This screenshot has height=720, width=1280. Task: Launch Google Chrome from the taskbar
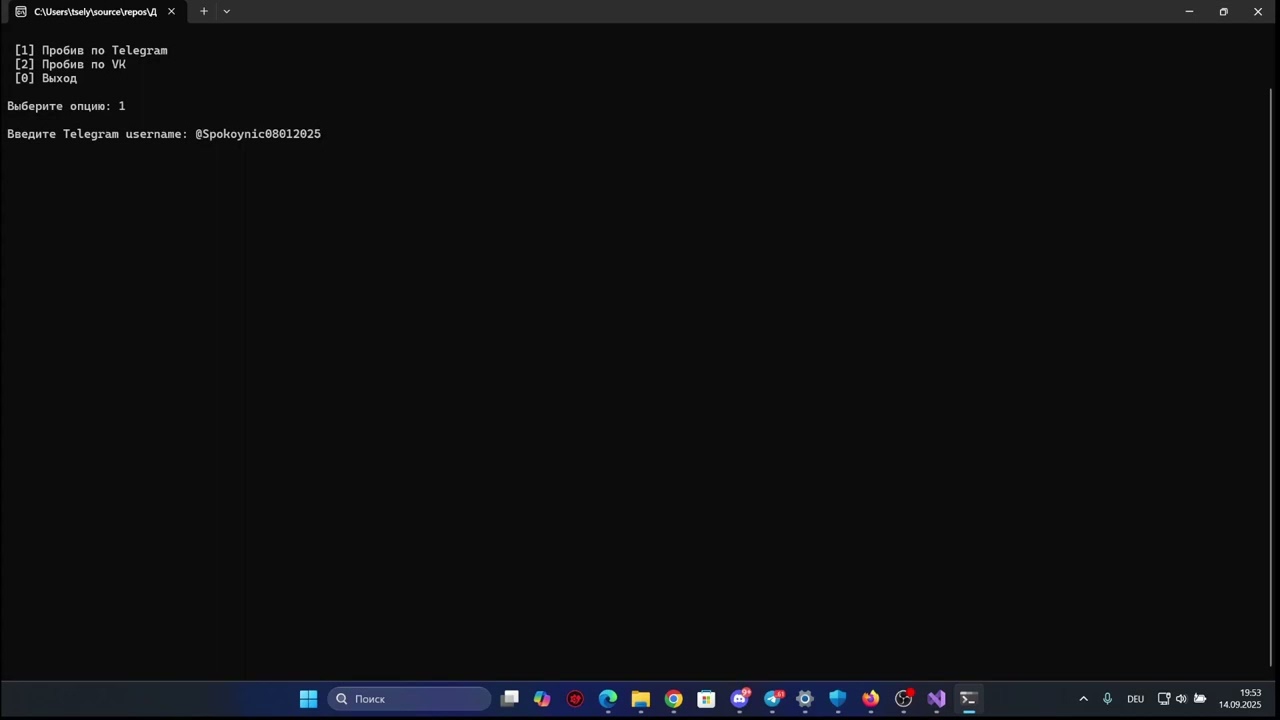click(674, 699)
